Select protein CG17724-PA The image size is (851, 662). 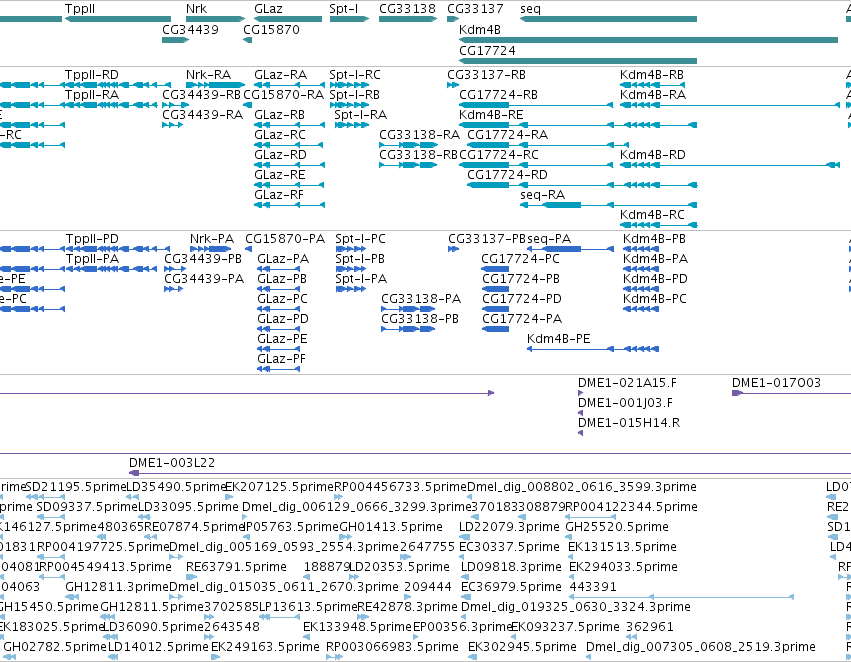coord(522,319)
